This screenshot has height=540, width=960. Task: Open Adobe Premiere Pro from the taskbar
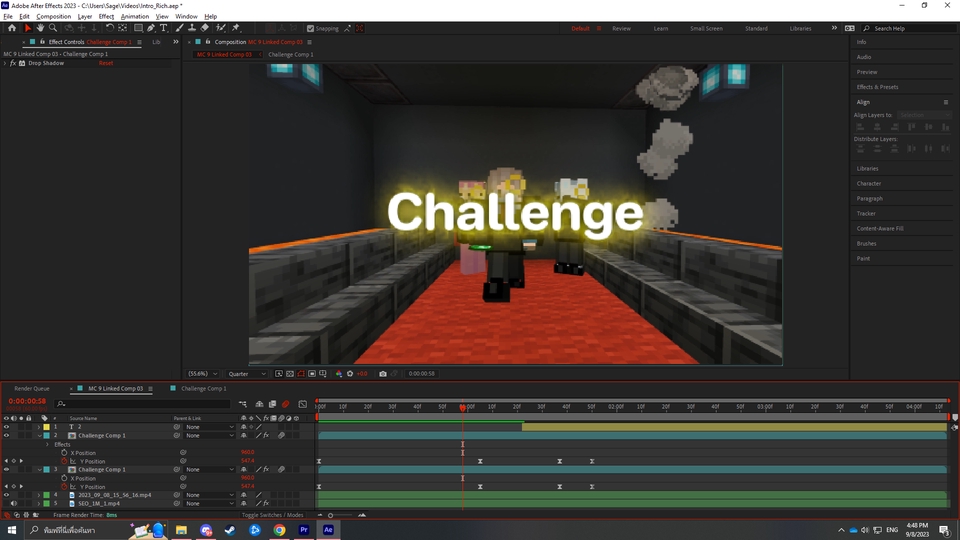tap(304, 530)
